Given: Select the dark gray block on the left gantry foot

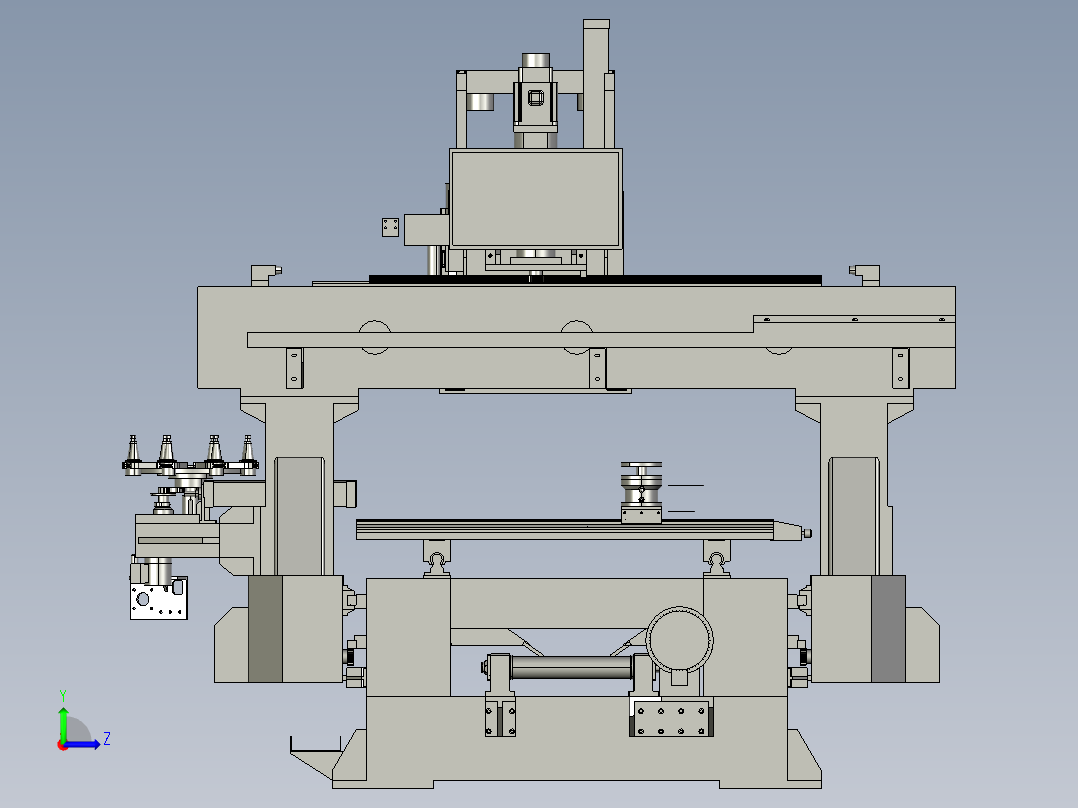Looking at the screenshot, I should (265, 629).
